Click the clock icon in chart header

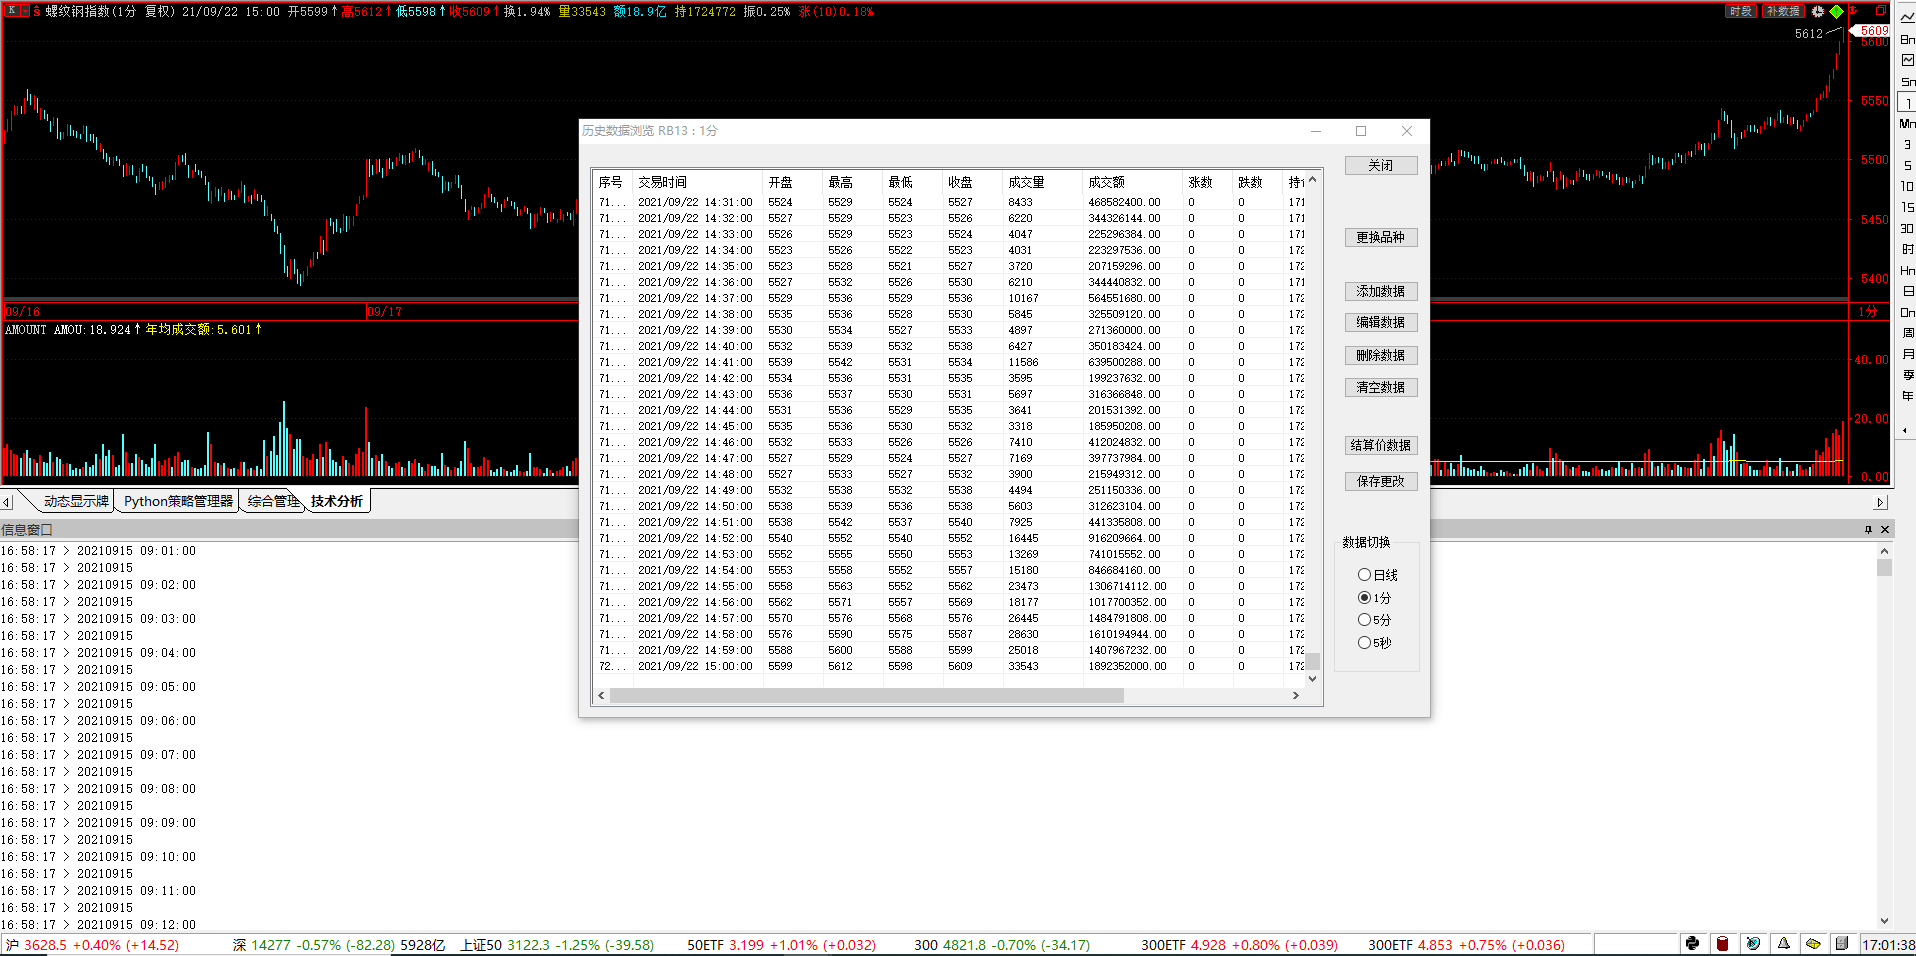pos(1818,12)
